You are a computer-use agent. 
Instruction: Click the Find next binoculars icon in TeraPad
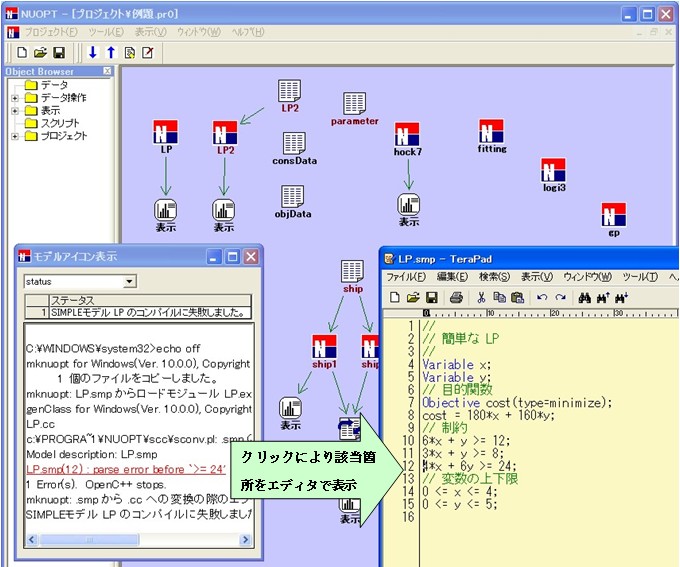point(621,298)
